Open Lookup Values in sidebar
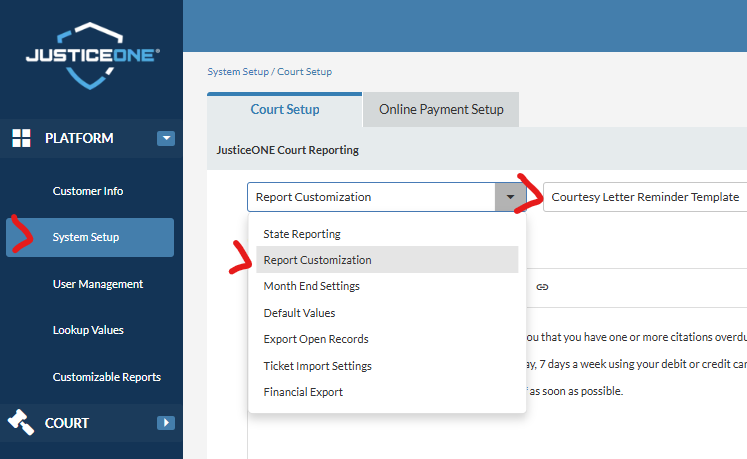 coord(88,330)
